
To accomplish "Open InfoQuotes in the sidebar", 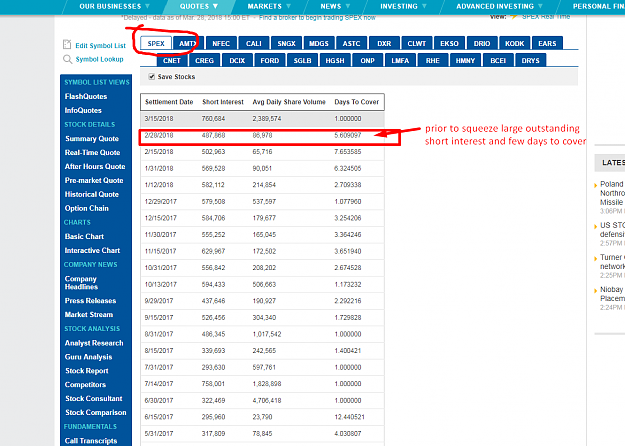I will 83,110.
